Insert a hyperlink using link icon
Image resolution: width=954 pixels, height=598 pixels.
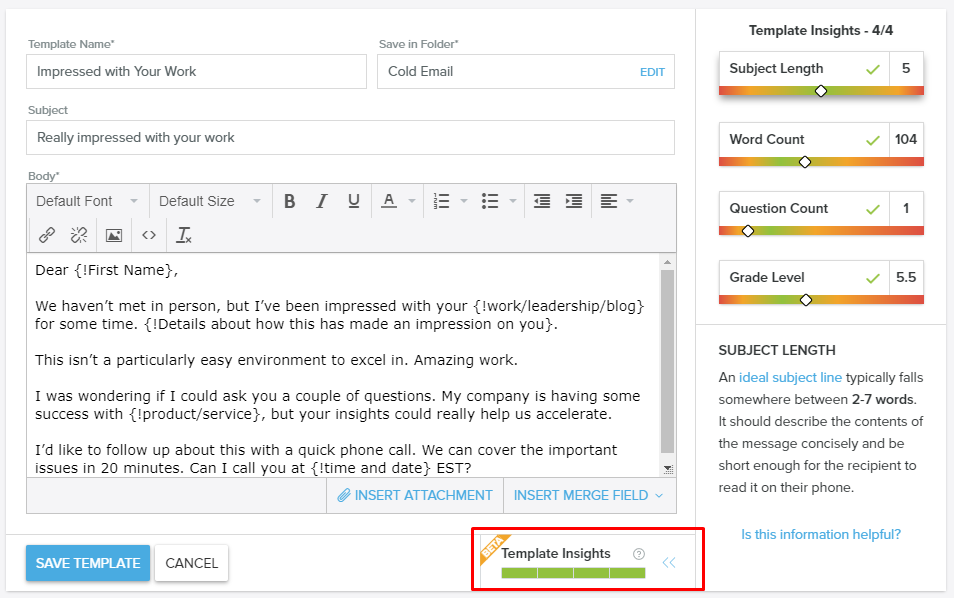(x=47, y=235)
